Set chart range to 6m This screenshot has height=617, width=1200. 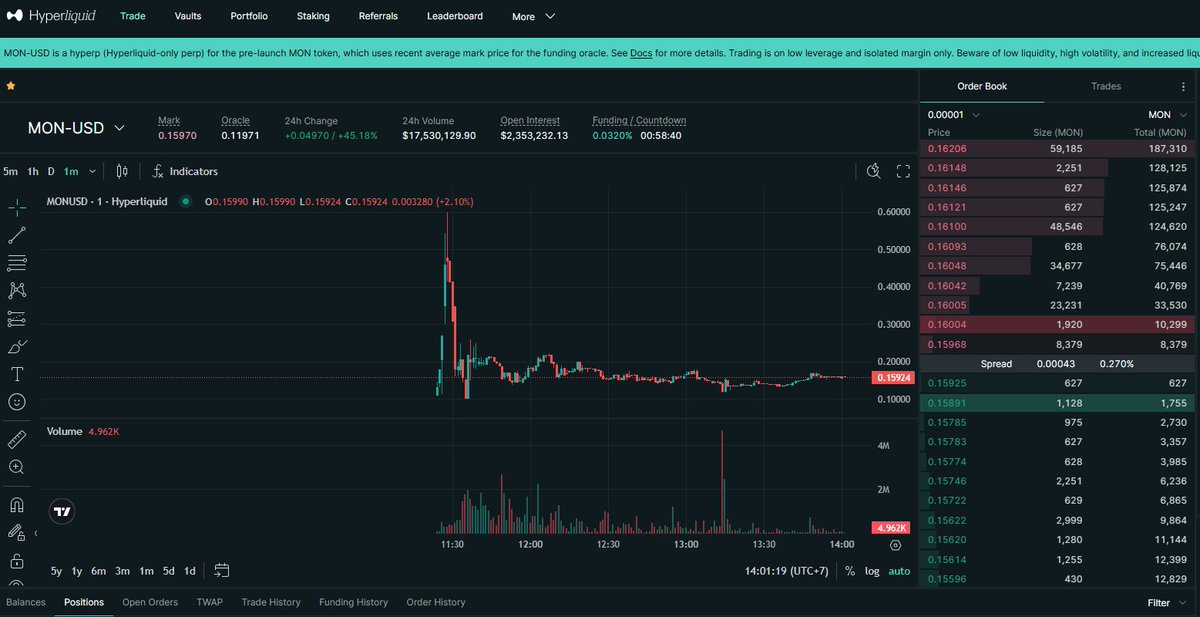[98, 571]
